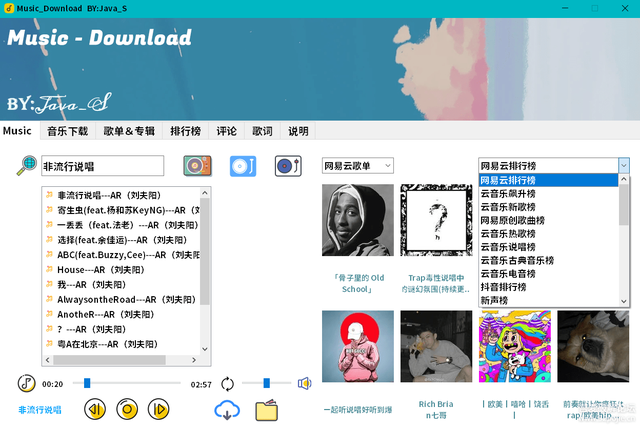The image size is (640, 427).
Task: Click the turntable record icon
Action: coord(288,166)
